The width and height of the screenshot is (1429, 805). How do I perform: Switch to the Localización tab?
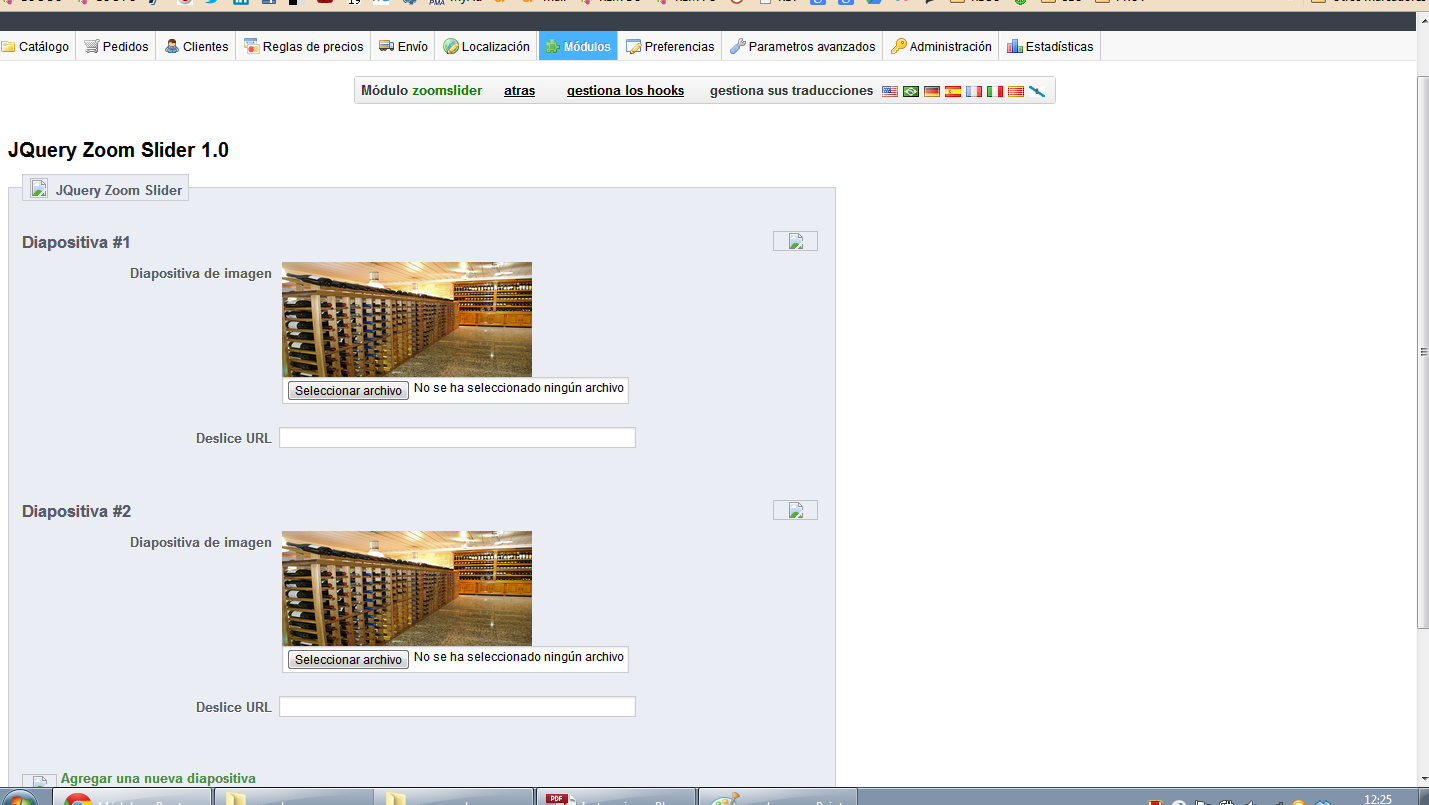pyautogui.click(x=487, y=47)
